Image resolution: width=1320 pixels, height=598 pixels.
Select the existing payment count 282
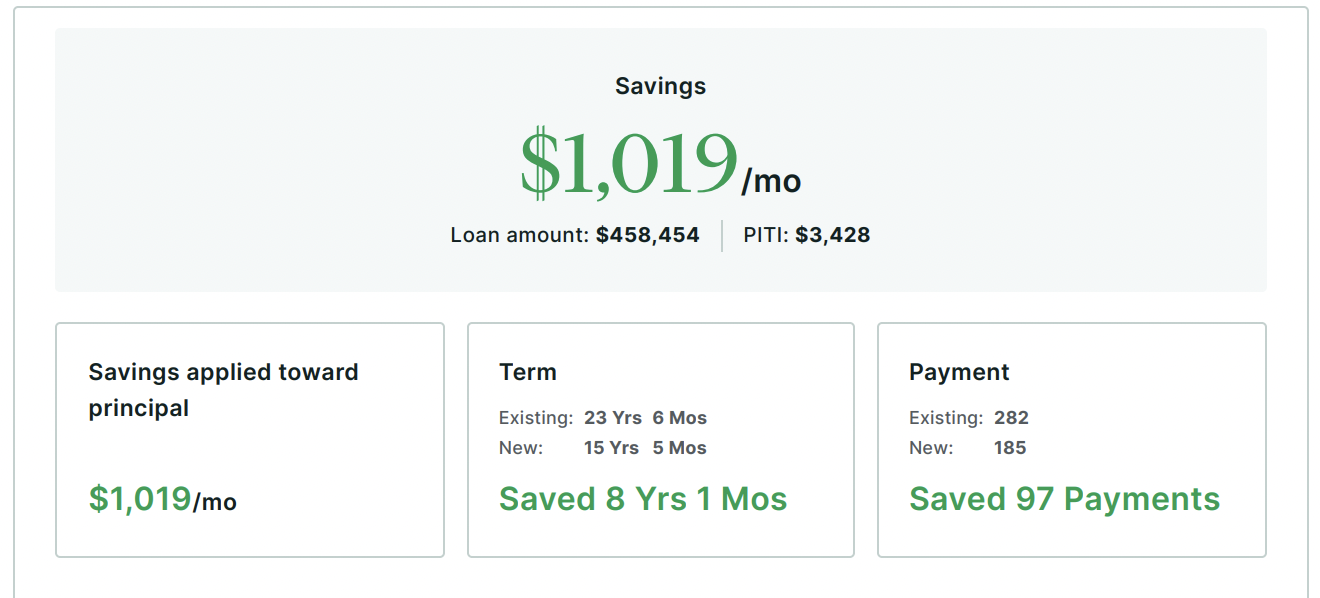point(1011,418)
